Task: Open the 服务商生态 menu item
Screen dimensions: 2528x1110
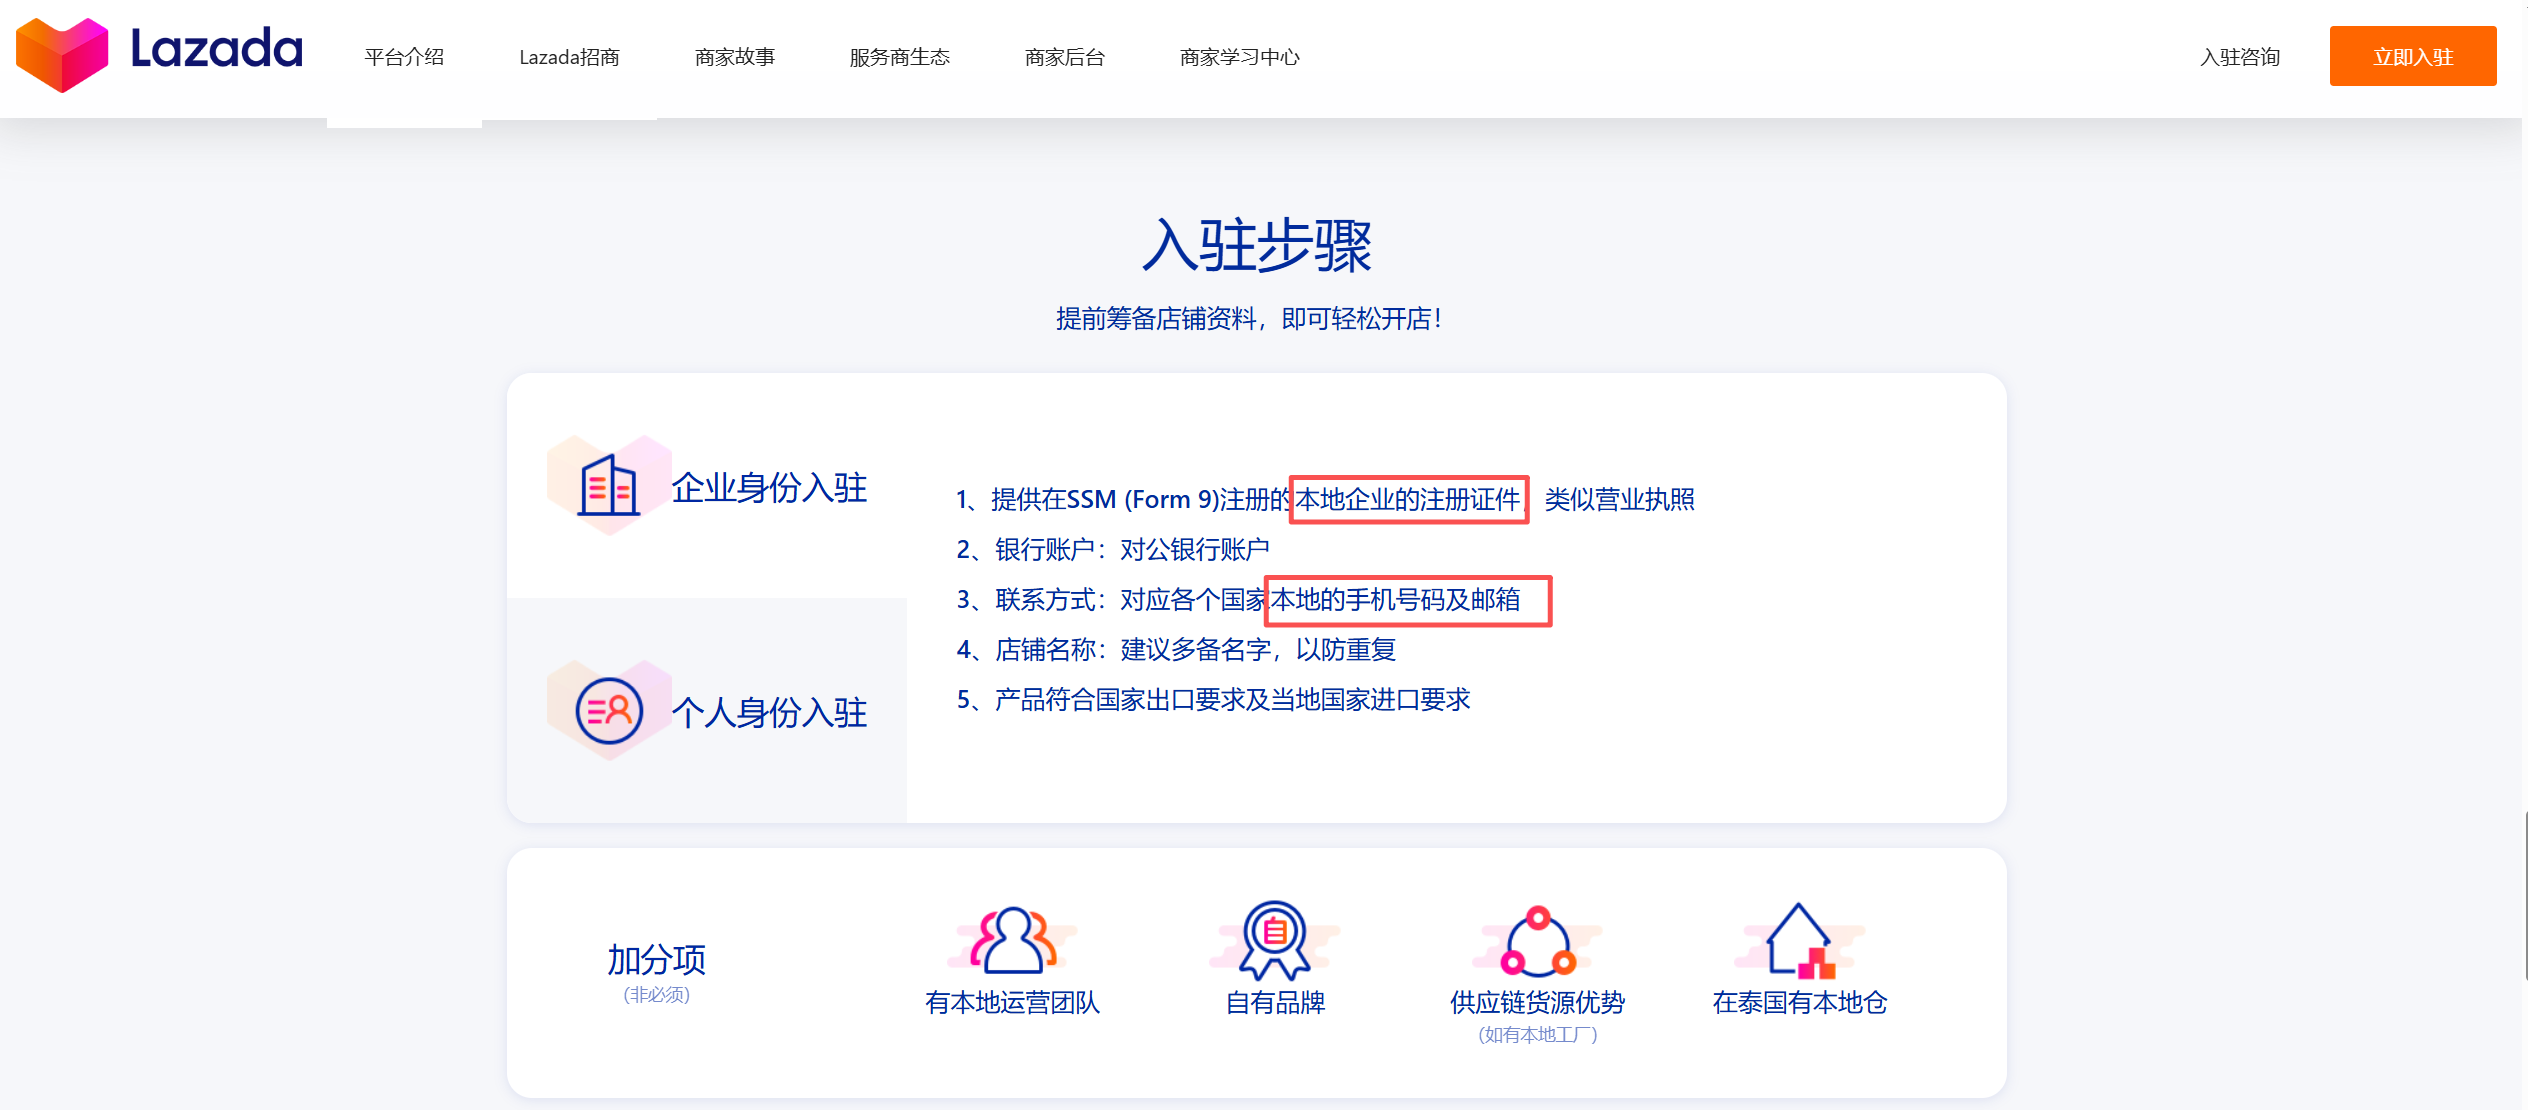Action: pos(900,57)
